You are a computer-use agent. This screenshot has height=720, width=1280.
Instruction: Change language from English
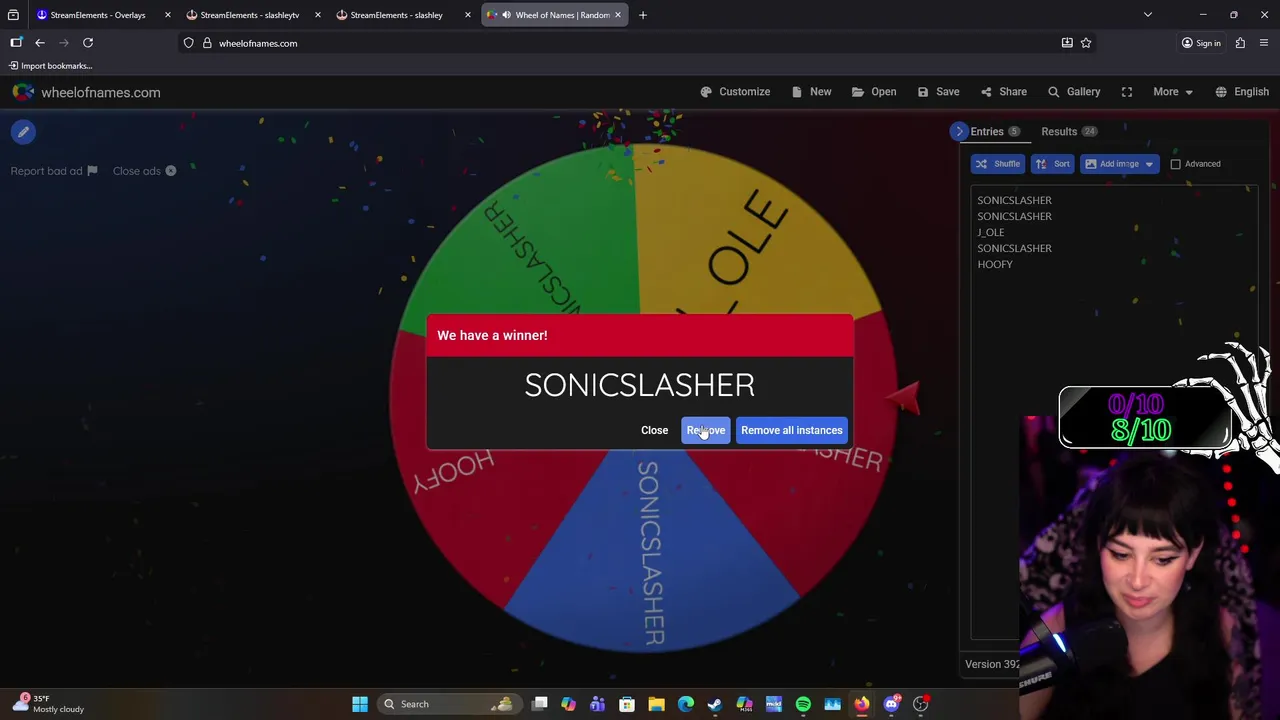coord(1242,92)
